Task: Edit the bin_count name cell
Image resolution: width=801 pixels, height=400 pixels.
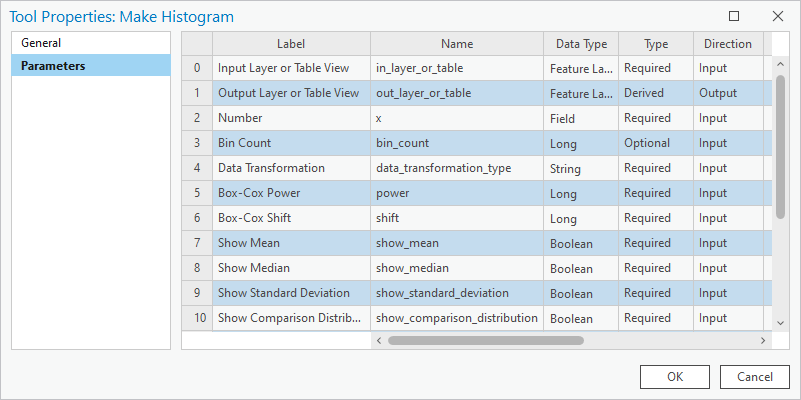Action: tap(457, 143)
